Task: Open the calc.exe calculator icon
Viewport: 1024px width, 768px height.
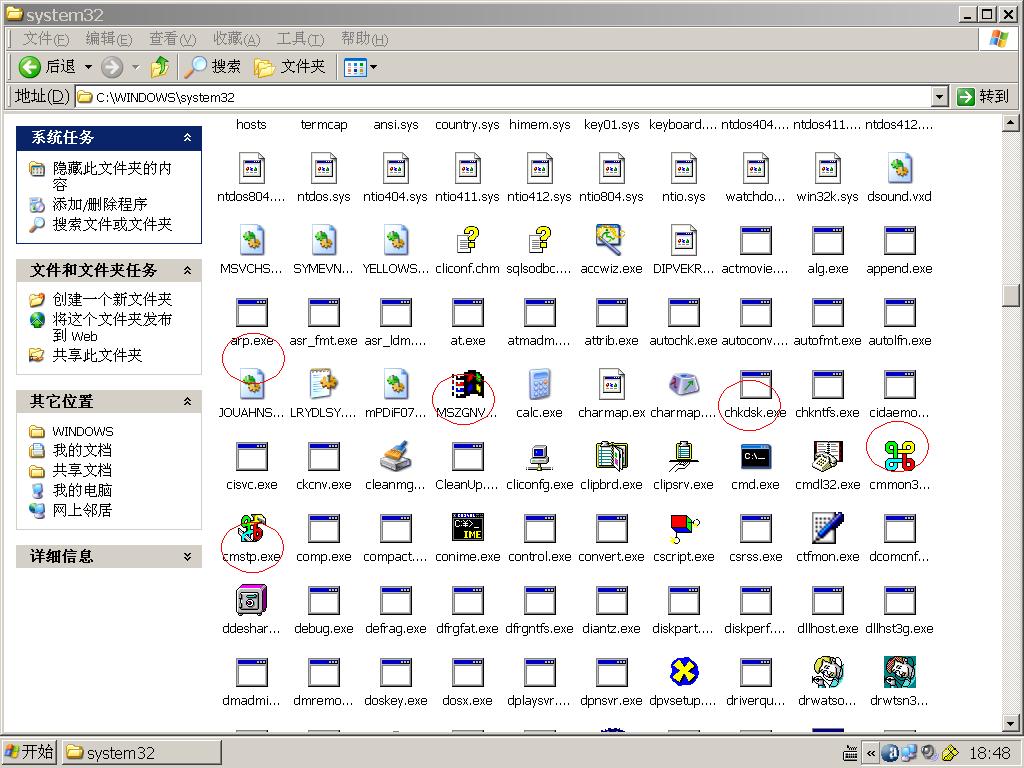Action: [539, 385]
